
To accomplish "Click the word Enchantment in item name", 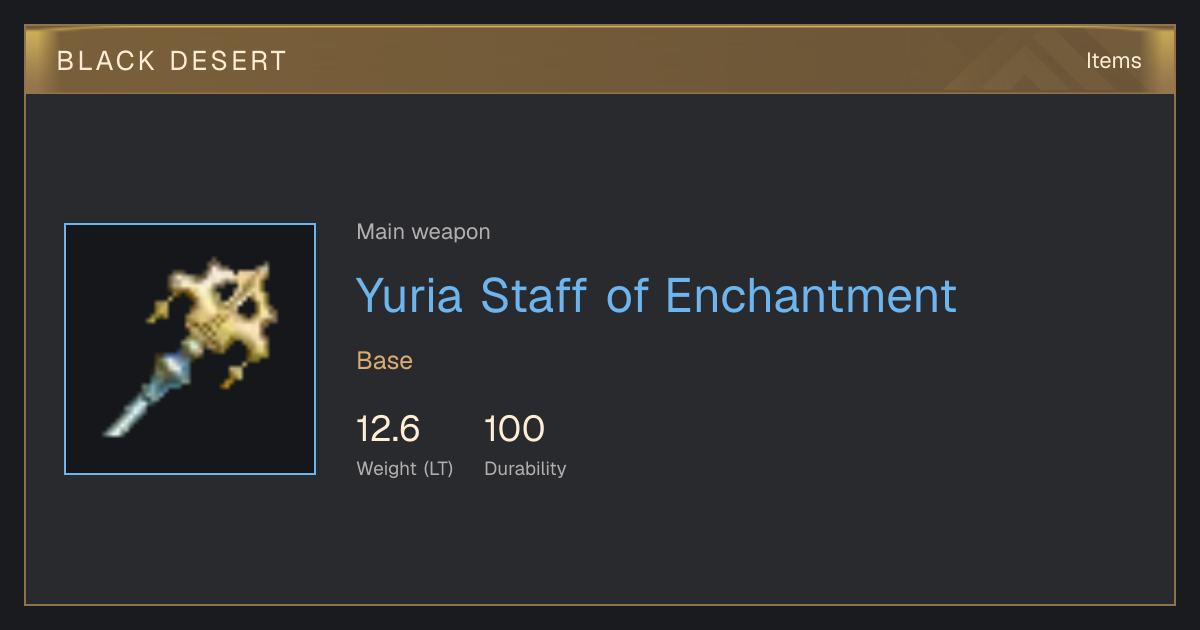I will tap(811, 296).
